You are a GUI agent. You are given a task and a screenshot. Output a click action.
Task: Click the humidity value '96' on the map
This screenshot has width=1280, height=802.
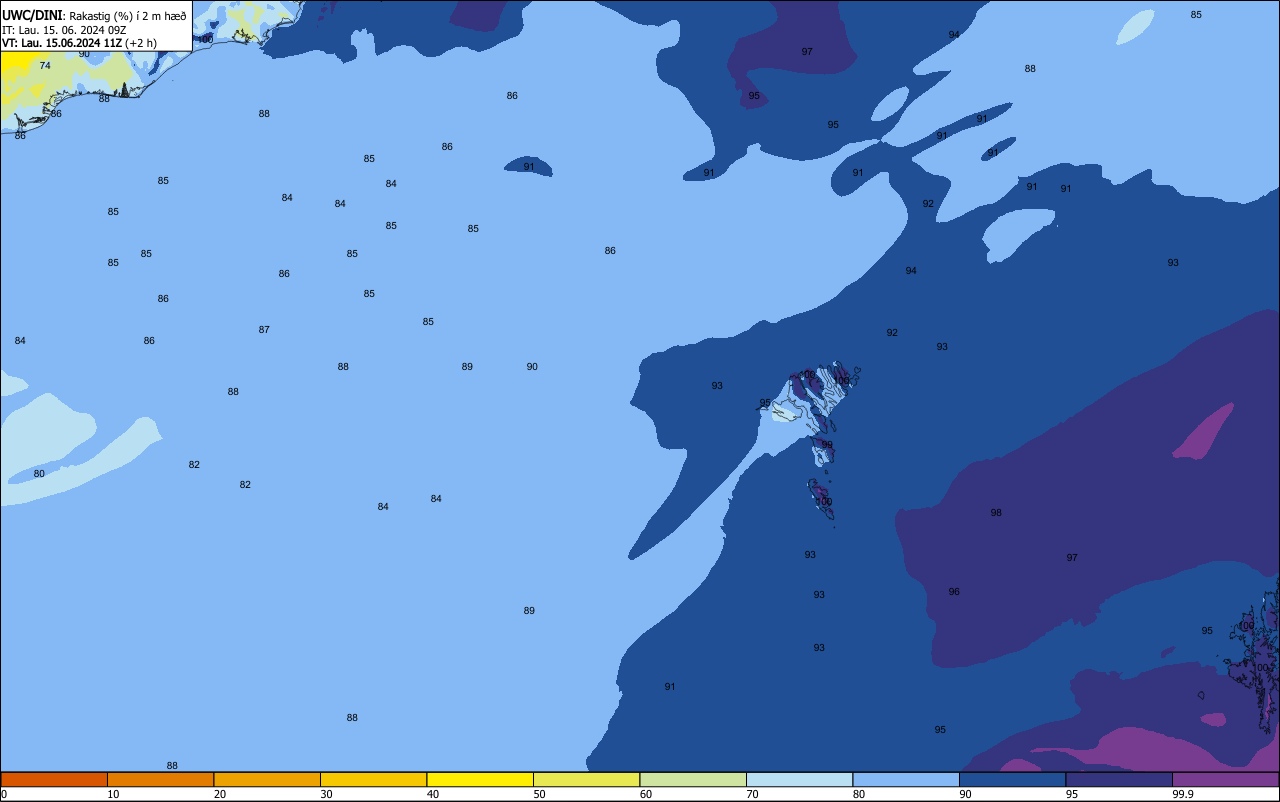954,592
